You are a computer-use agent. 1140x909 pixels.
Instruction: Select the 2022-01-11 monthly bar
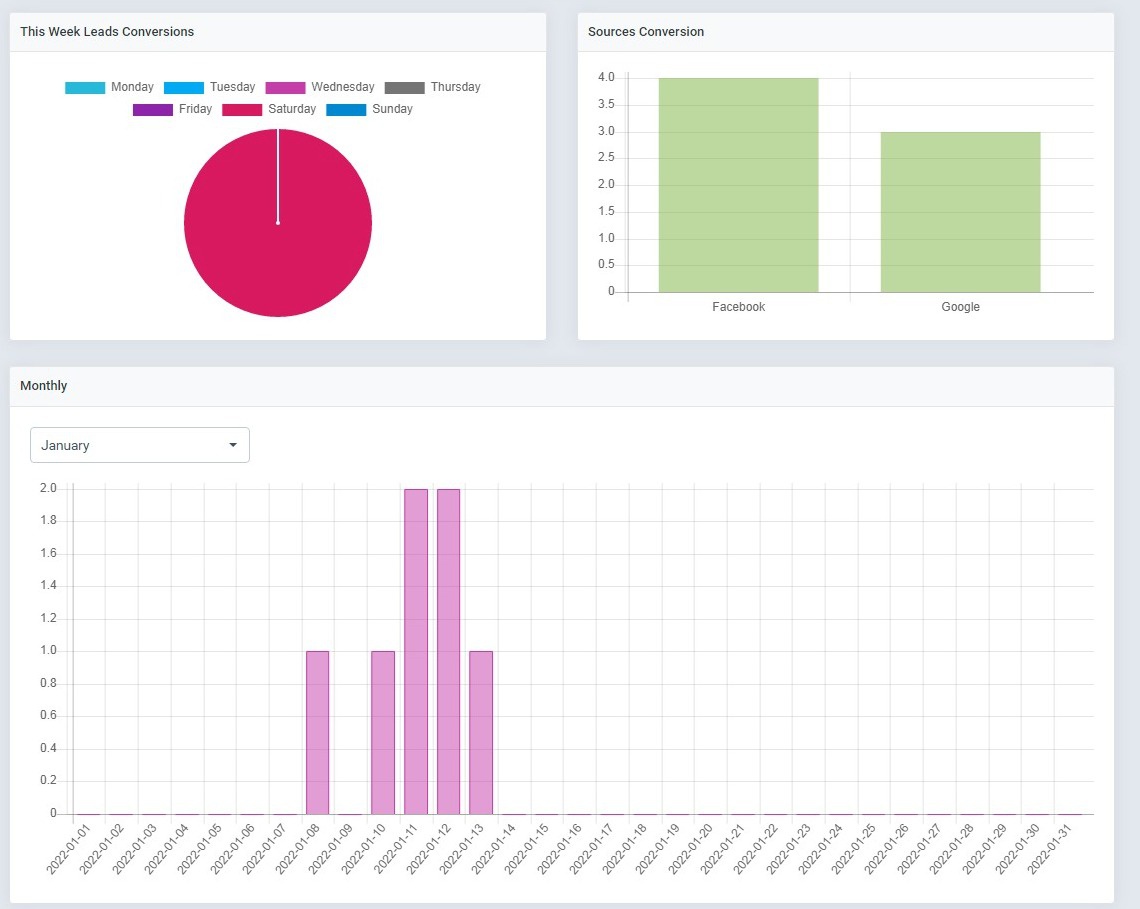[416, 651]
